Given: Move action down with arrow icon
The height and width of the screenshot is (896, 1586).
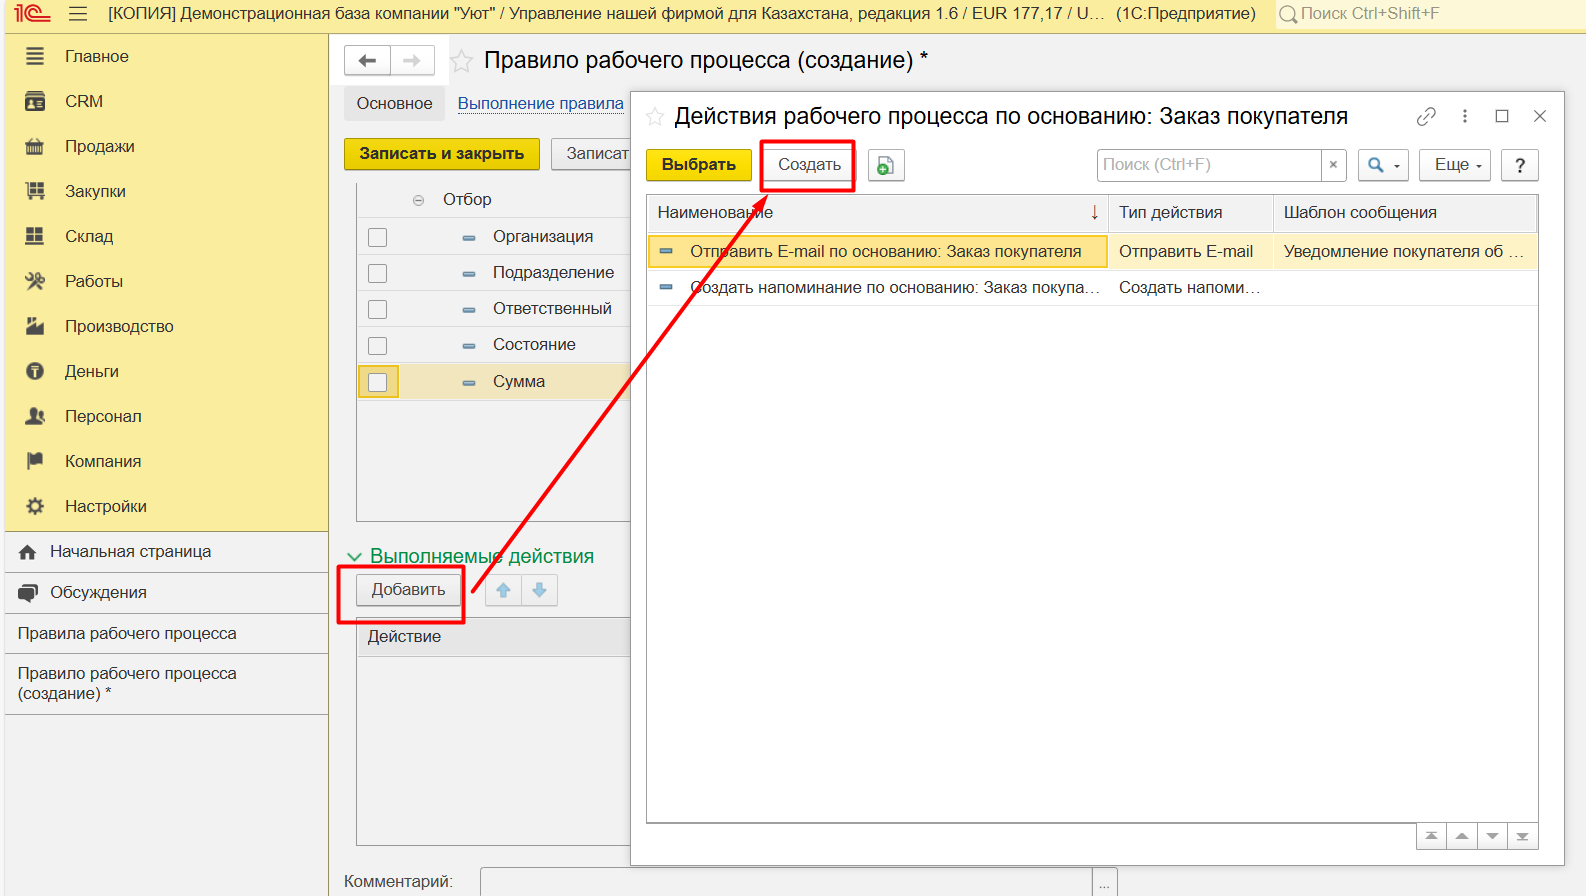Looking at the screenshot, I should click(539, 590).
